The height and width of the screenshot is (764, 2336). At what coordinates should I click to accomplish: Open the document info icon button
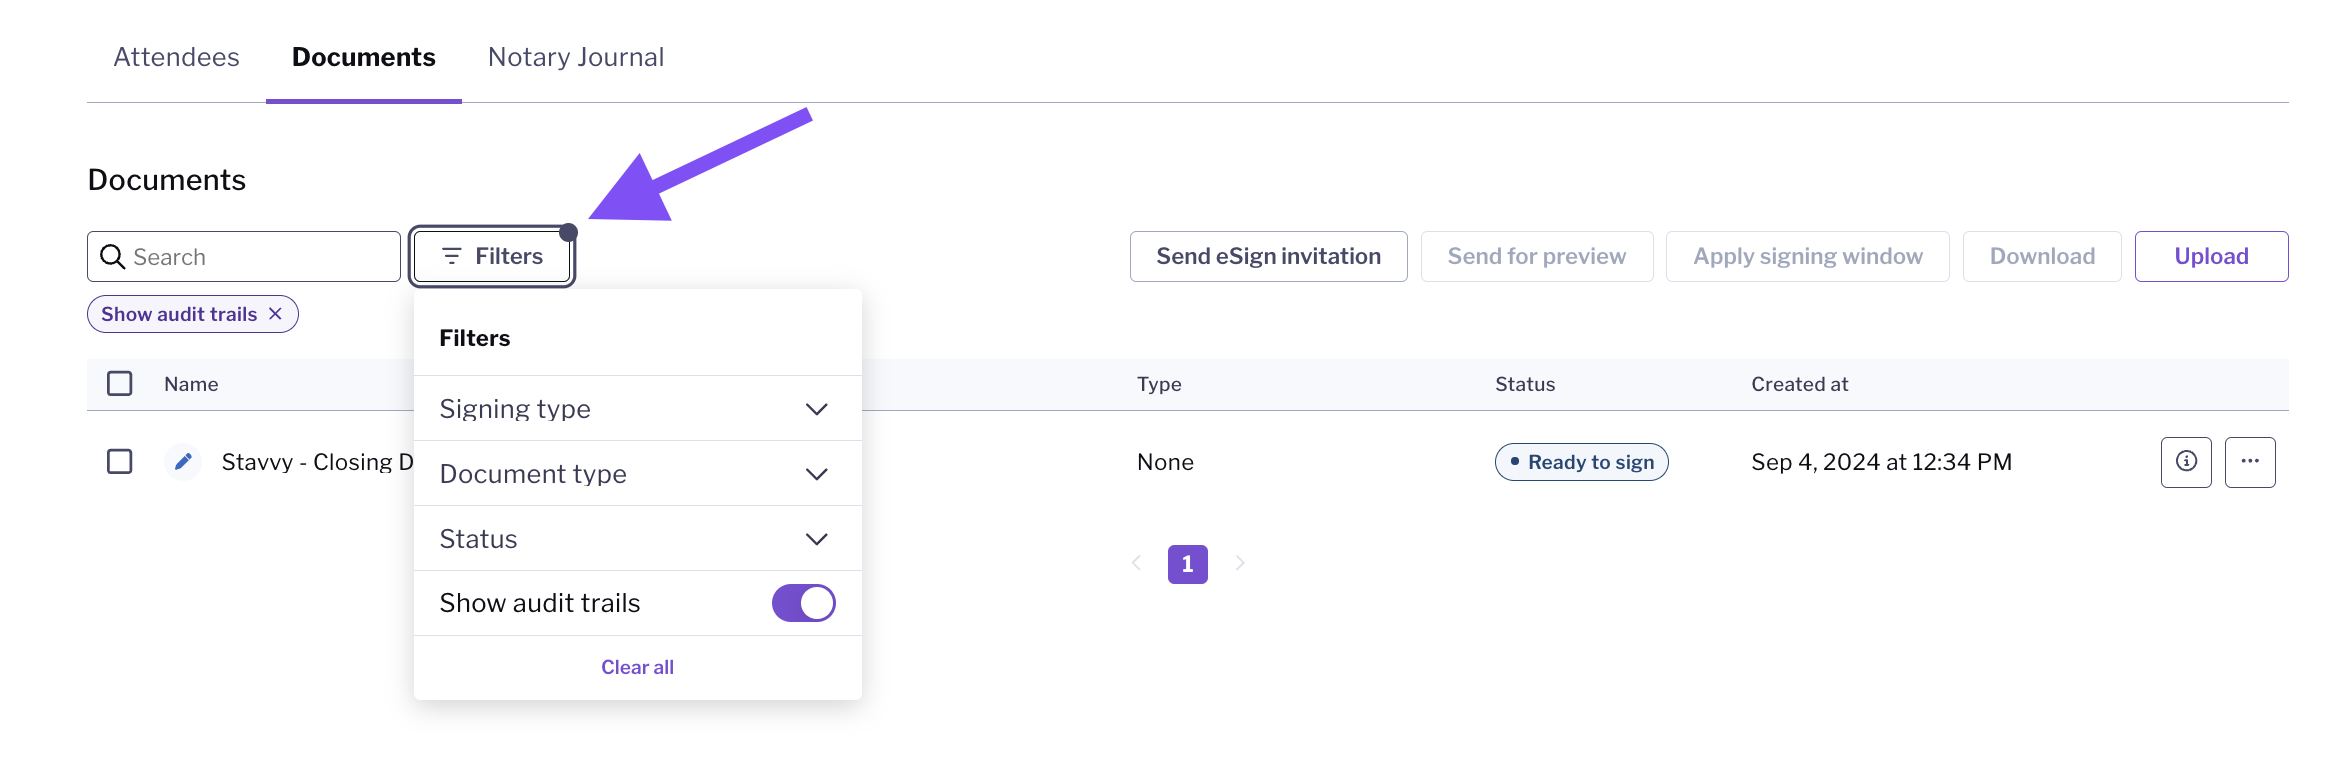(2186, 462)
